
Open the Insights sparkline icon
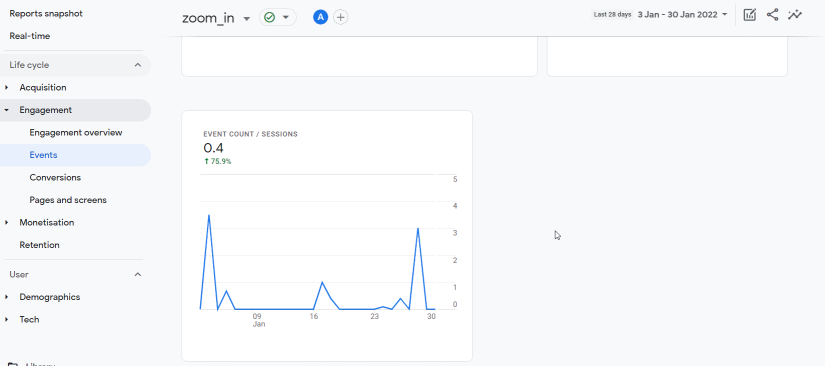coord(794,15)
